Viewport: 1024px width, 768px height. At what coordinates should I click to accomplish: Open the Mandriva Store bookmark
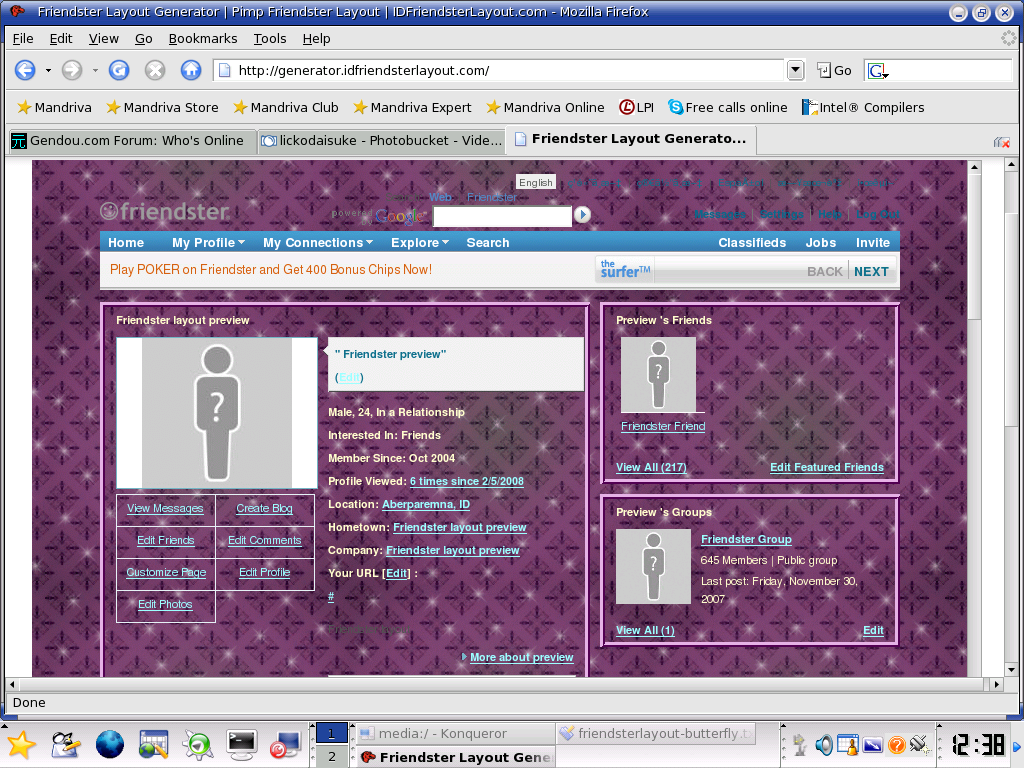[162, 107]
